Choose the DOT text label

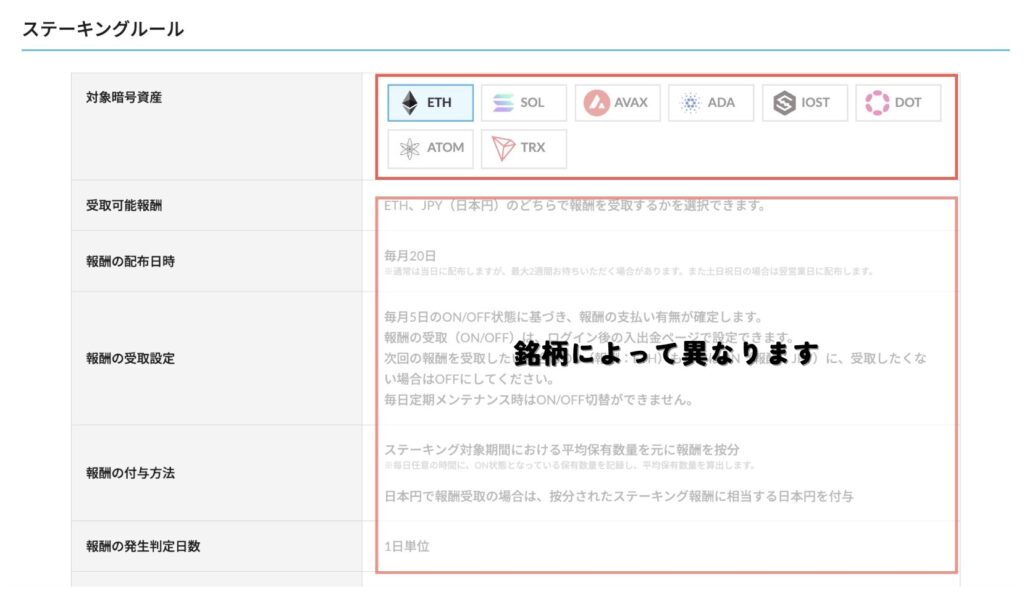pyautogui.click(x=908, y=103)
